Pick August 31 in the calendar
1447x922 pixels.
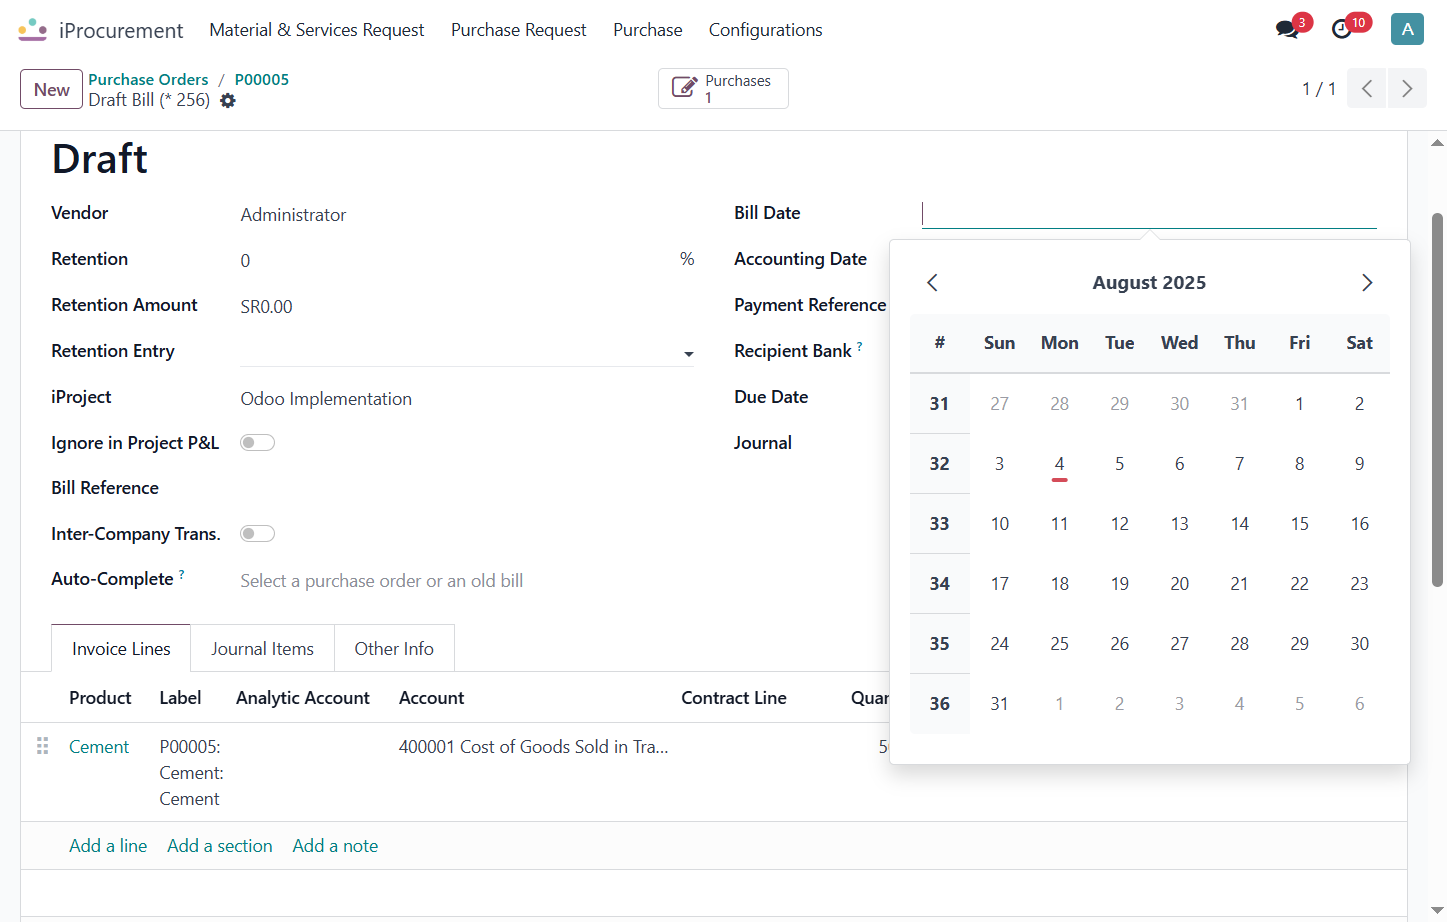[1000, 704]
